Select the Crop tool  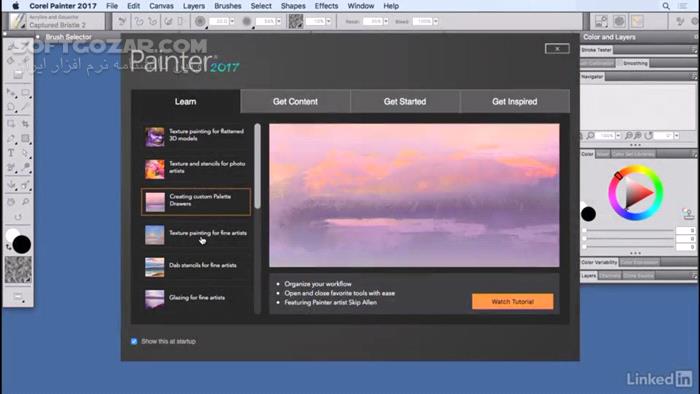pos(25,124)
